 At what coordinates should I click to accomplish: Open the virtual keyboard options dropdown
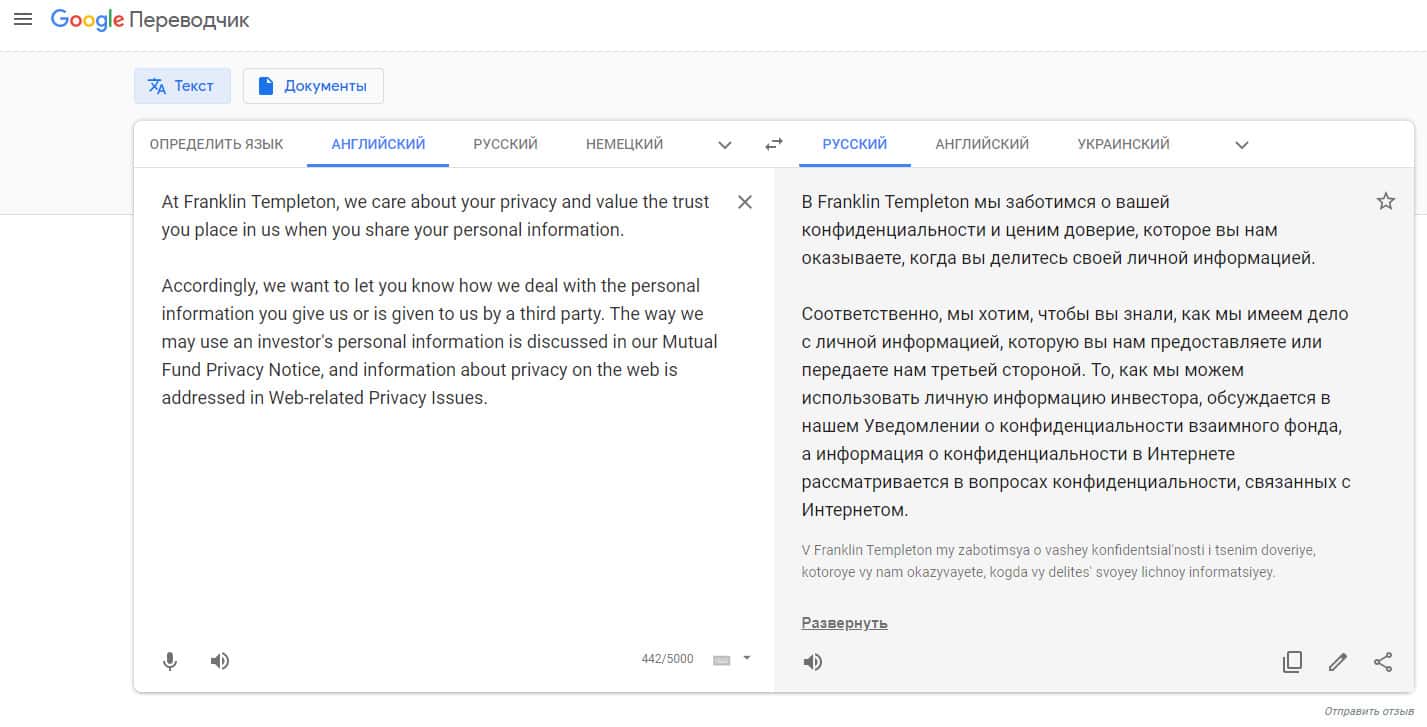(746, 658)
